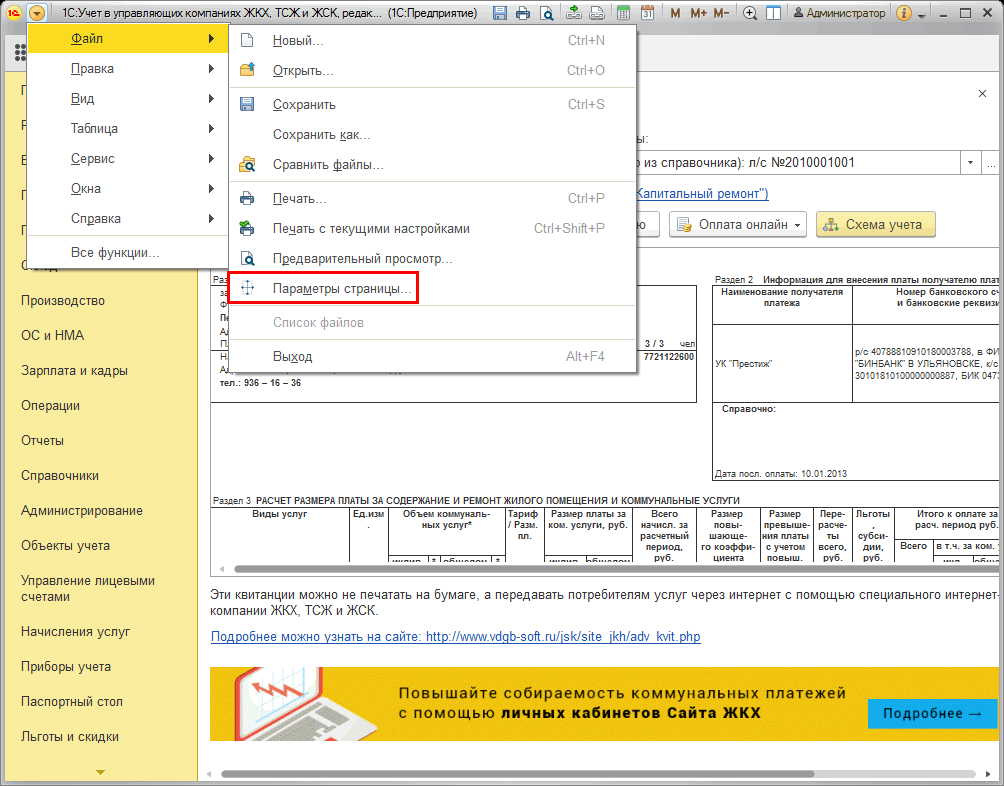The height and width of the screenshot is (786, 1004).
Task: Click the Администратор user label
Action: pos(839,13)
